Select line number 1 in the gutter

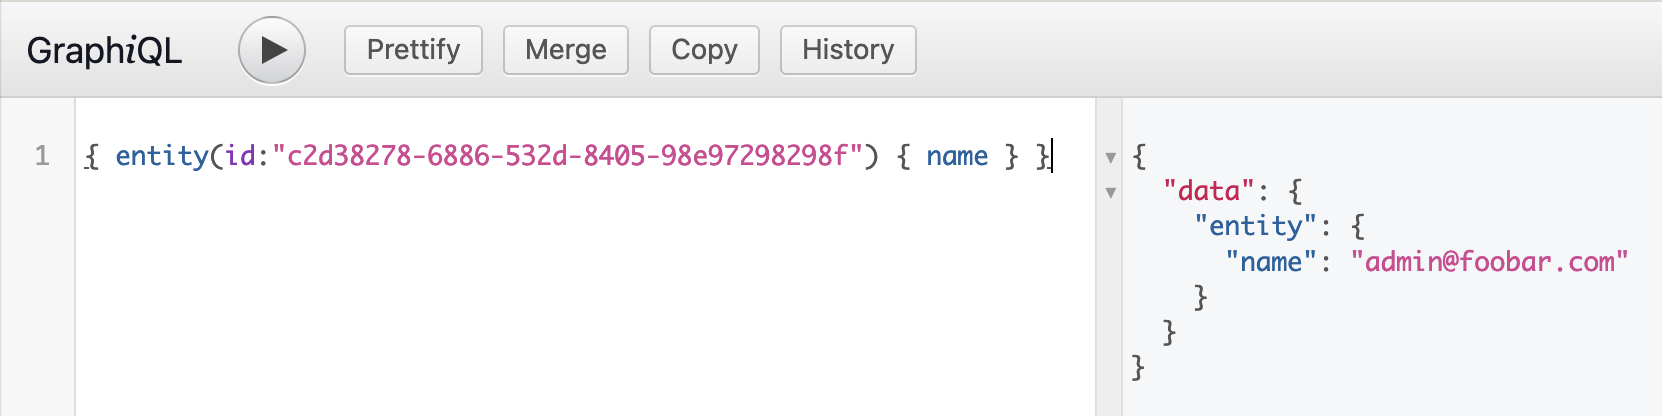(42, 156)
